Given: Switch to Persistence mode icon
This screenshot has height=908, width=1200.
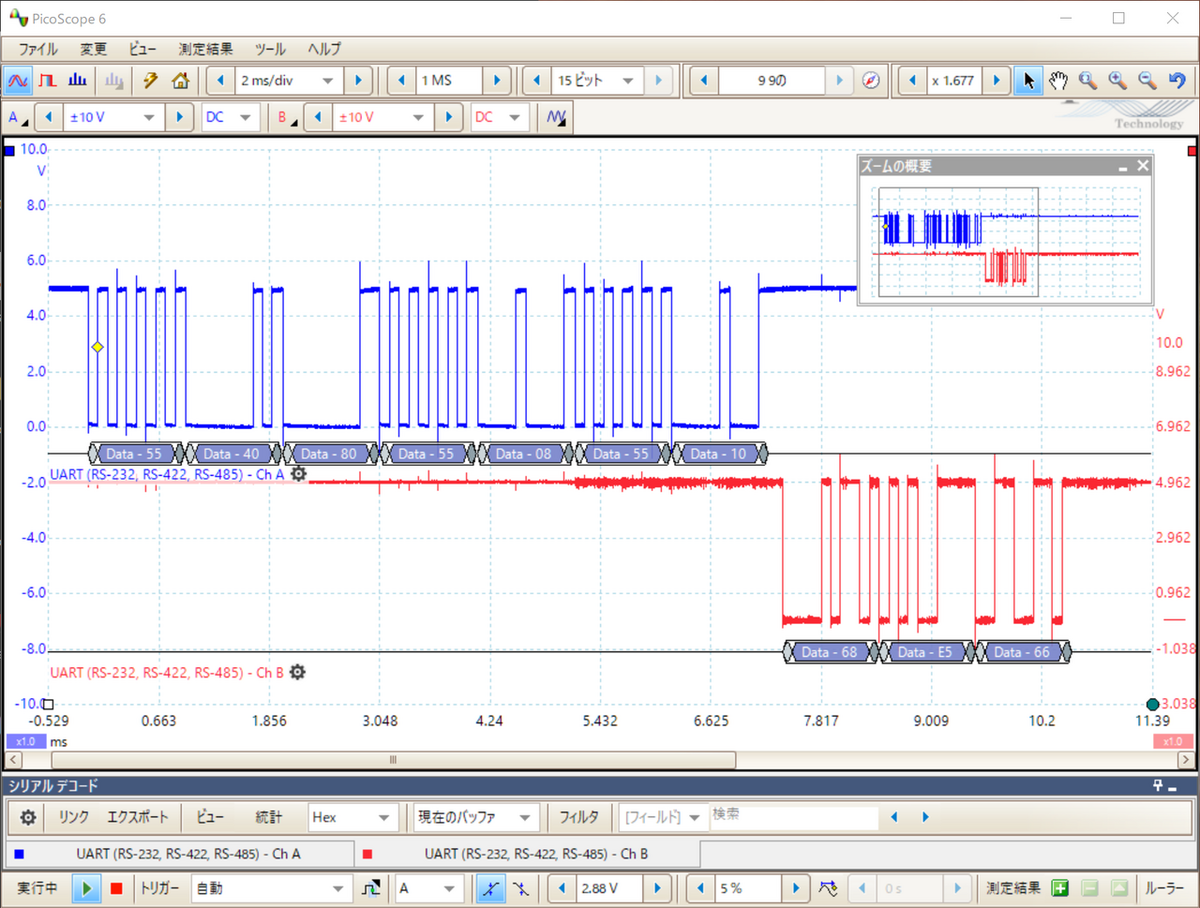Looking at the screenshot, I should (x=47, y=81).
